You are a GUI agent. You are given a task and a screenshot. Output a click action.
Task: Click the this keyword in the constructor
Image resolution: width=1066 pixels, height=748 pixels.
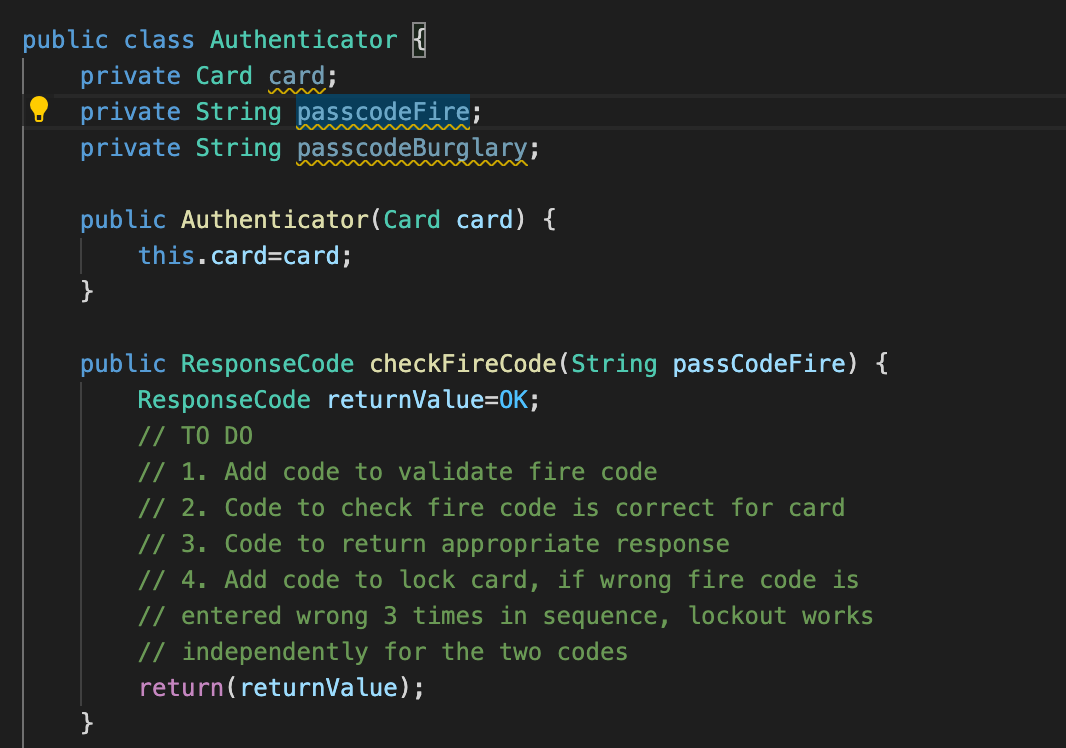pos(167,256)
